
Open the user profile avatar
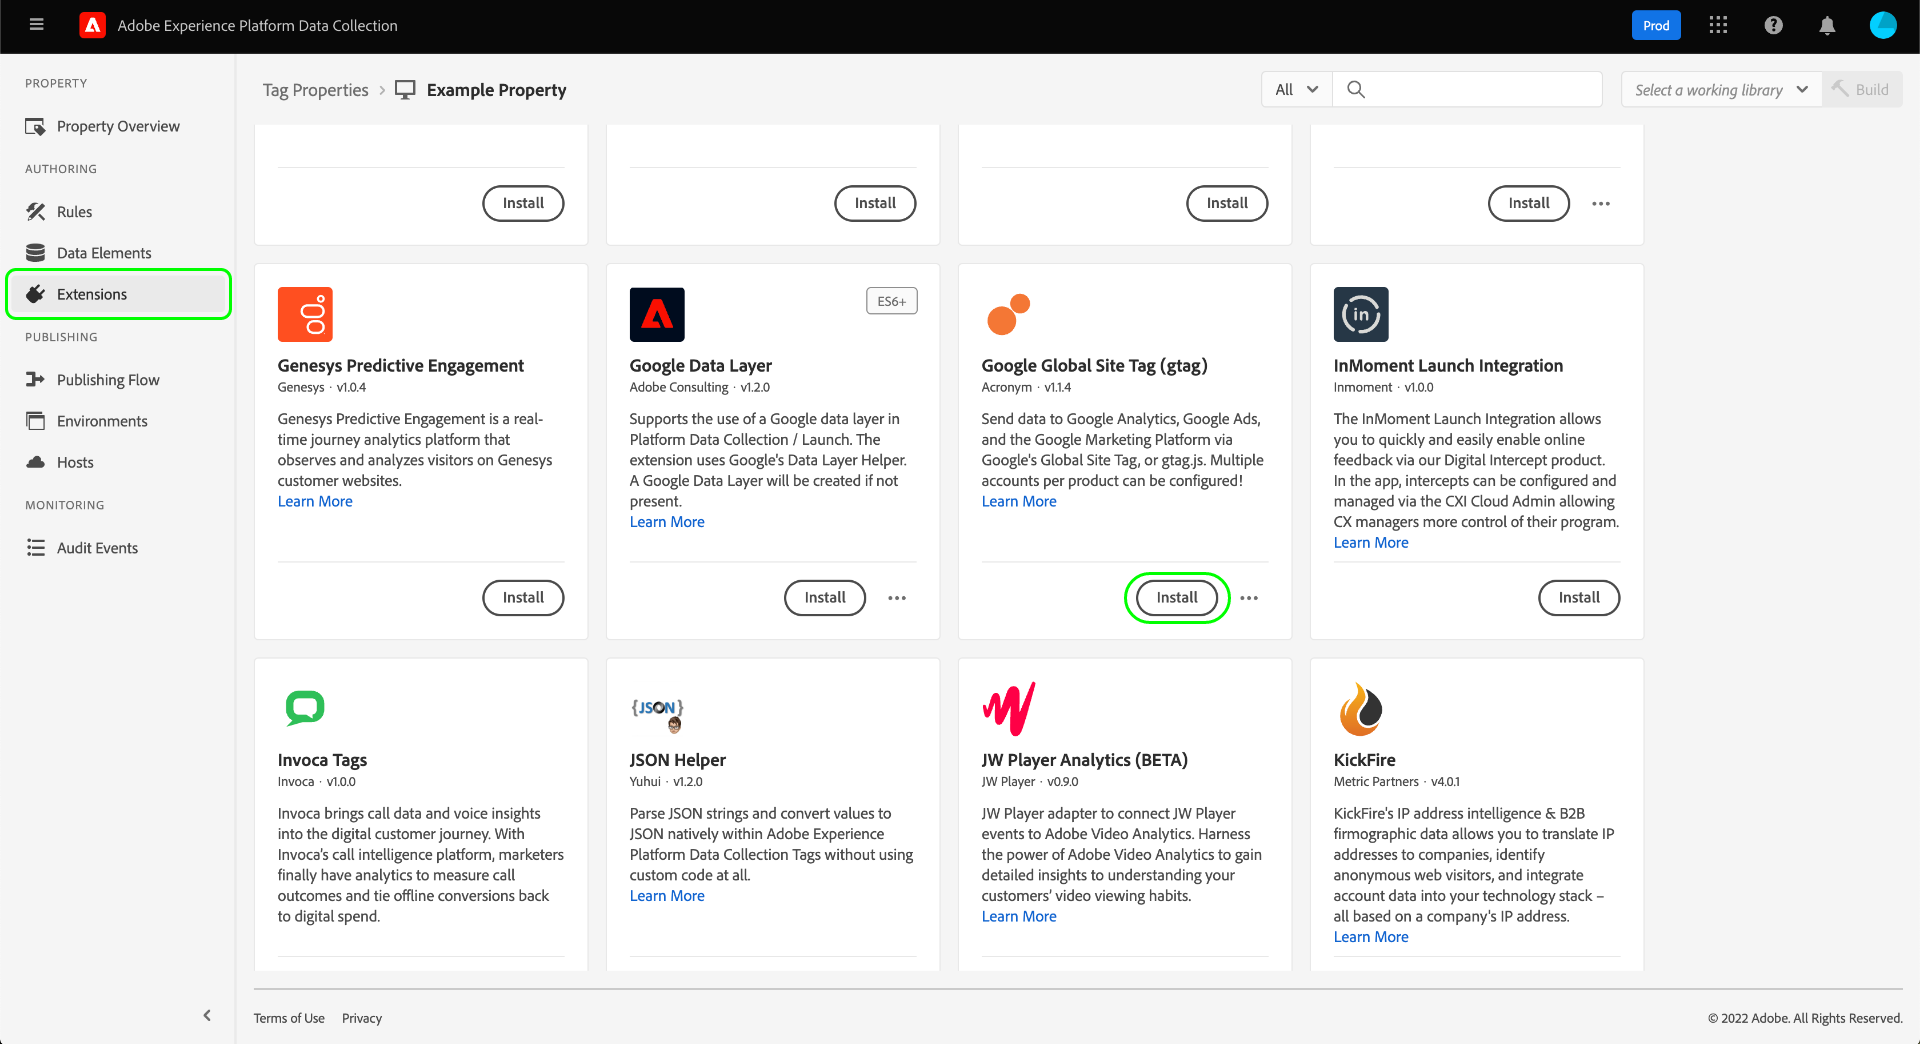click(1882, 25)
